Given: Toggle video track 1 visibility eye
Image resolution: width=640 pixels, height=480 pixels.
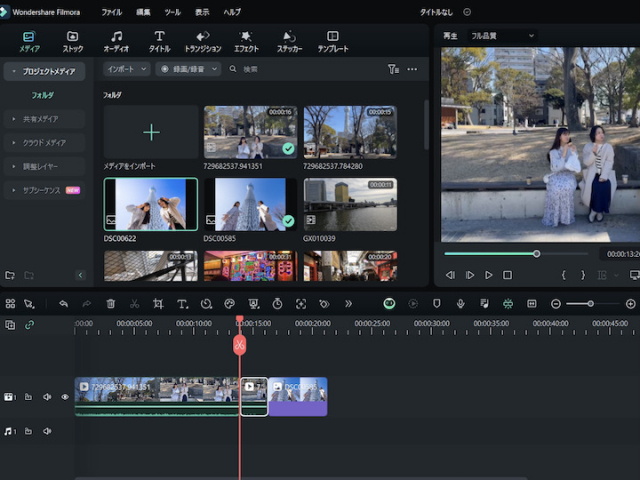Looking at the screenshot, I should tap(65, 397).
